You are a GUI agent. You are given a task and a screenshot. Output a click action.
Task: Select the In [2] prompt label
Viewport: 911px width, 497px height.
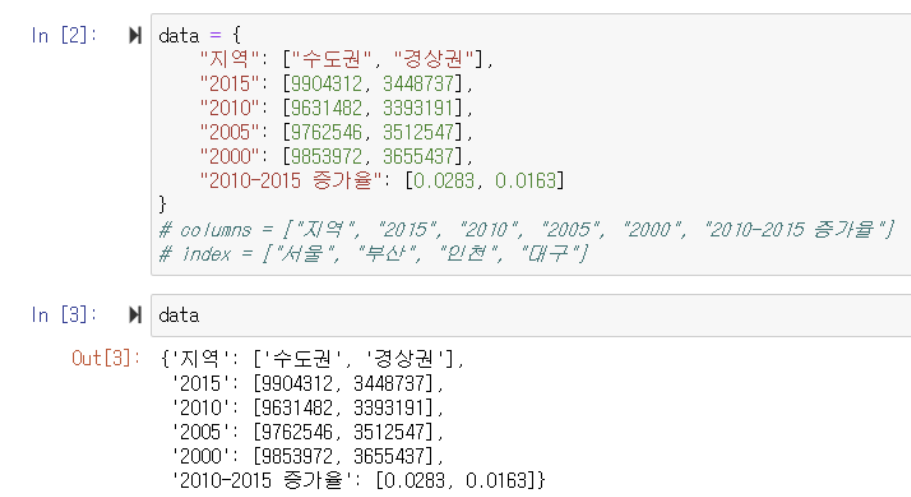[64, 35]
